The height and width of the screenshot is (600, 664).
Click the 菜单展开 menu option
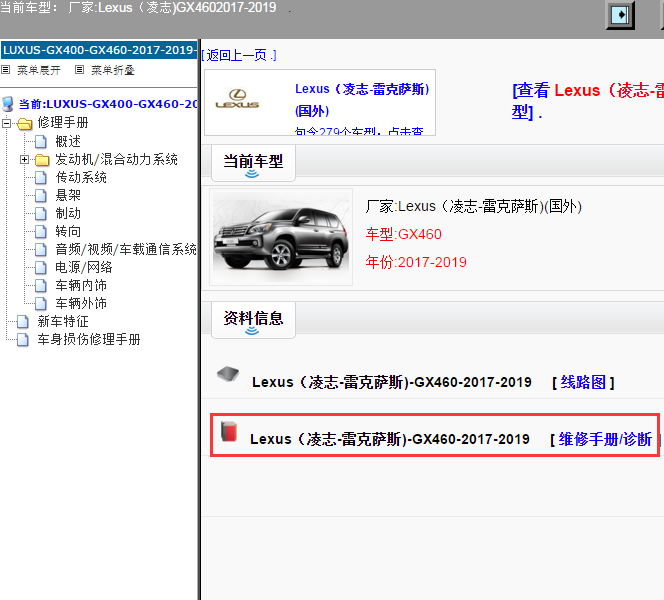tap(39, 70)
